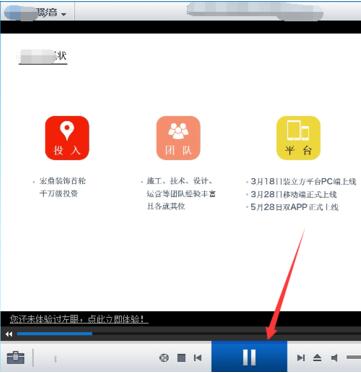
Task: Skip to the next track
Action: click(x=301, y=358)
